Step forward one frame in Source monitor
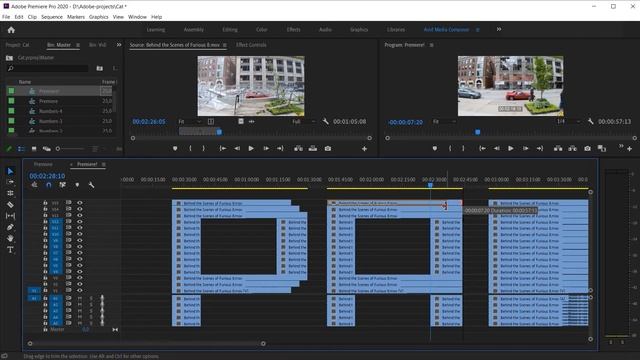 266,149
